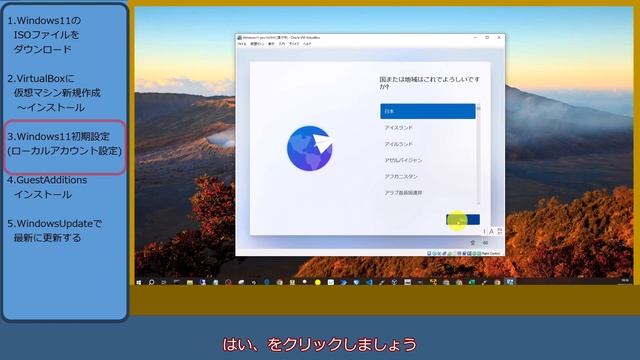This screenshot has width=640, height=360.
Task: Toggle the IME 'A' input mode indicator
Action: [491, 231]
